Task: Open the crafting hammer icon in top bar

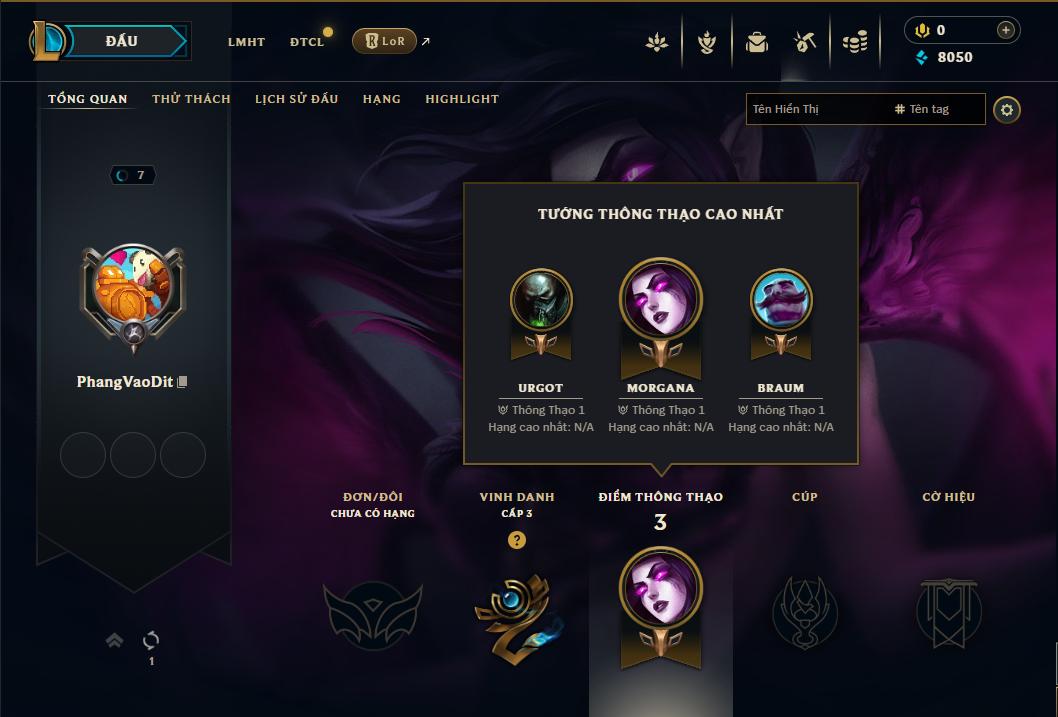Action: (x=805, y=43)
